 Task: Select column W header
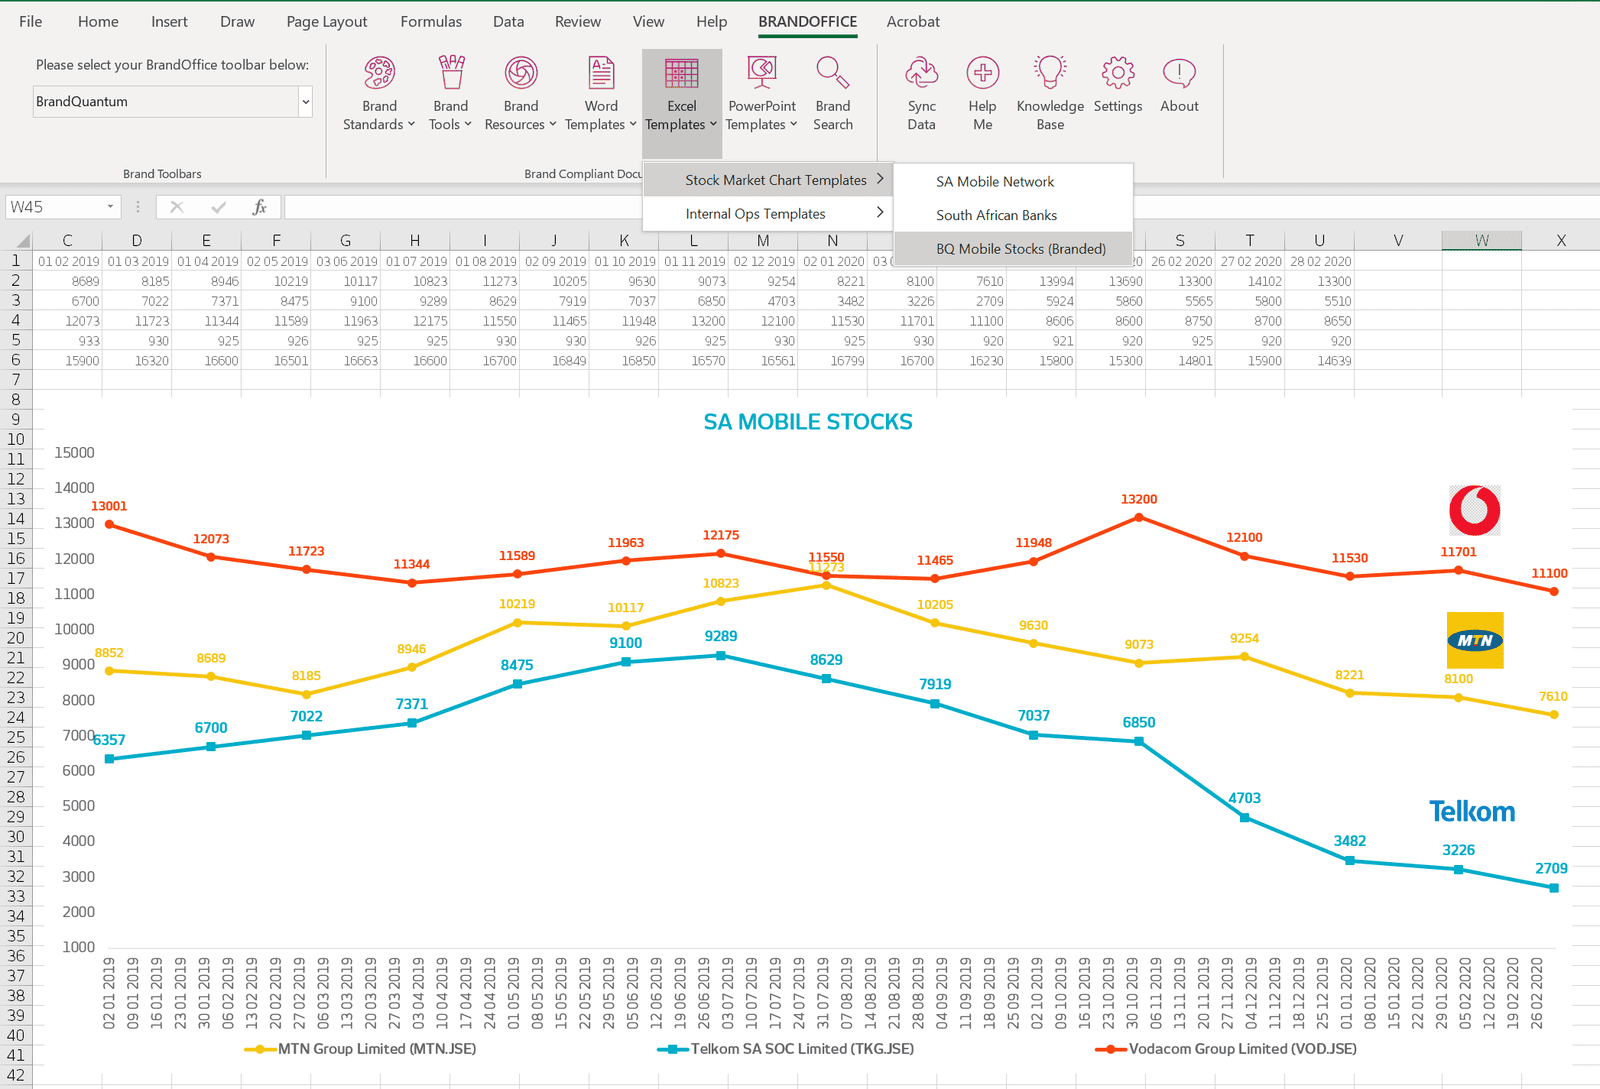click(1481, 240)
